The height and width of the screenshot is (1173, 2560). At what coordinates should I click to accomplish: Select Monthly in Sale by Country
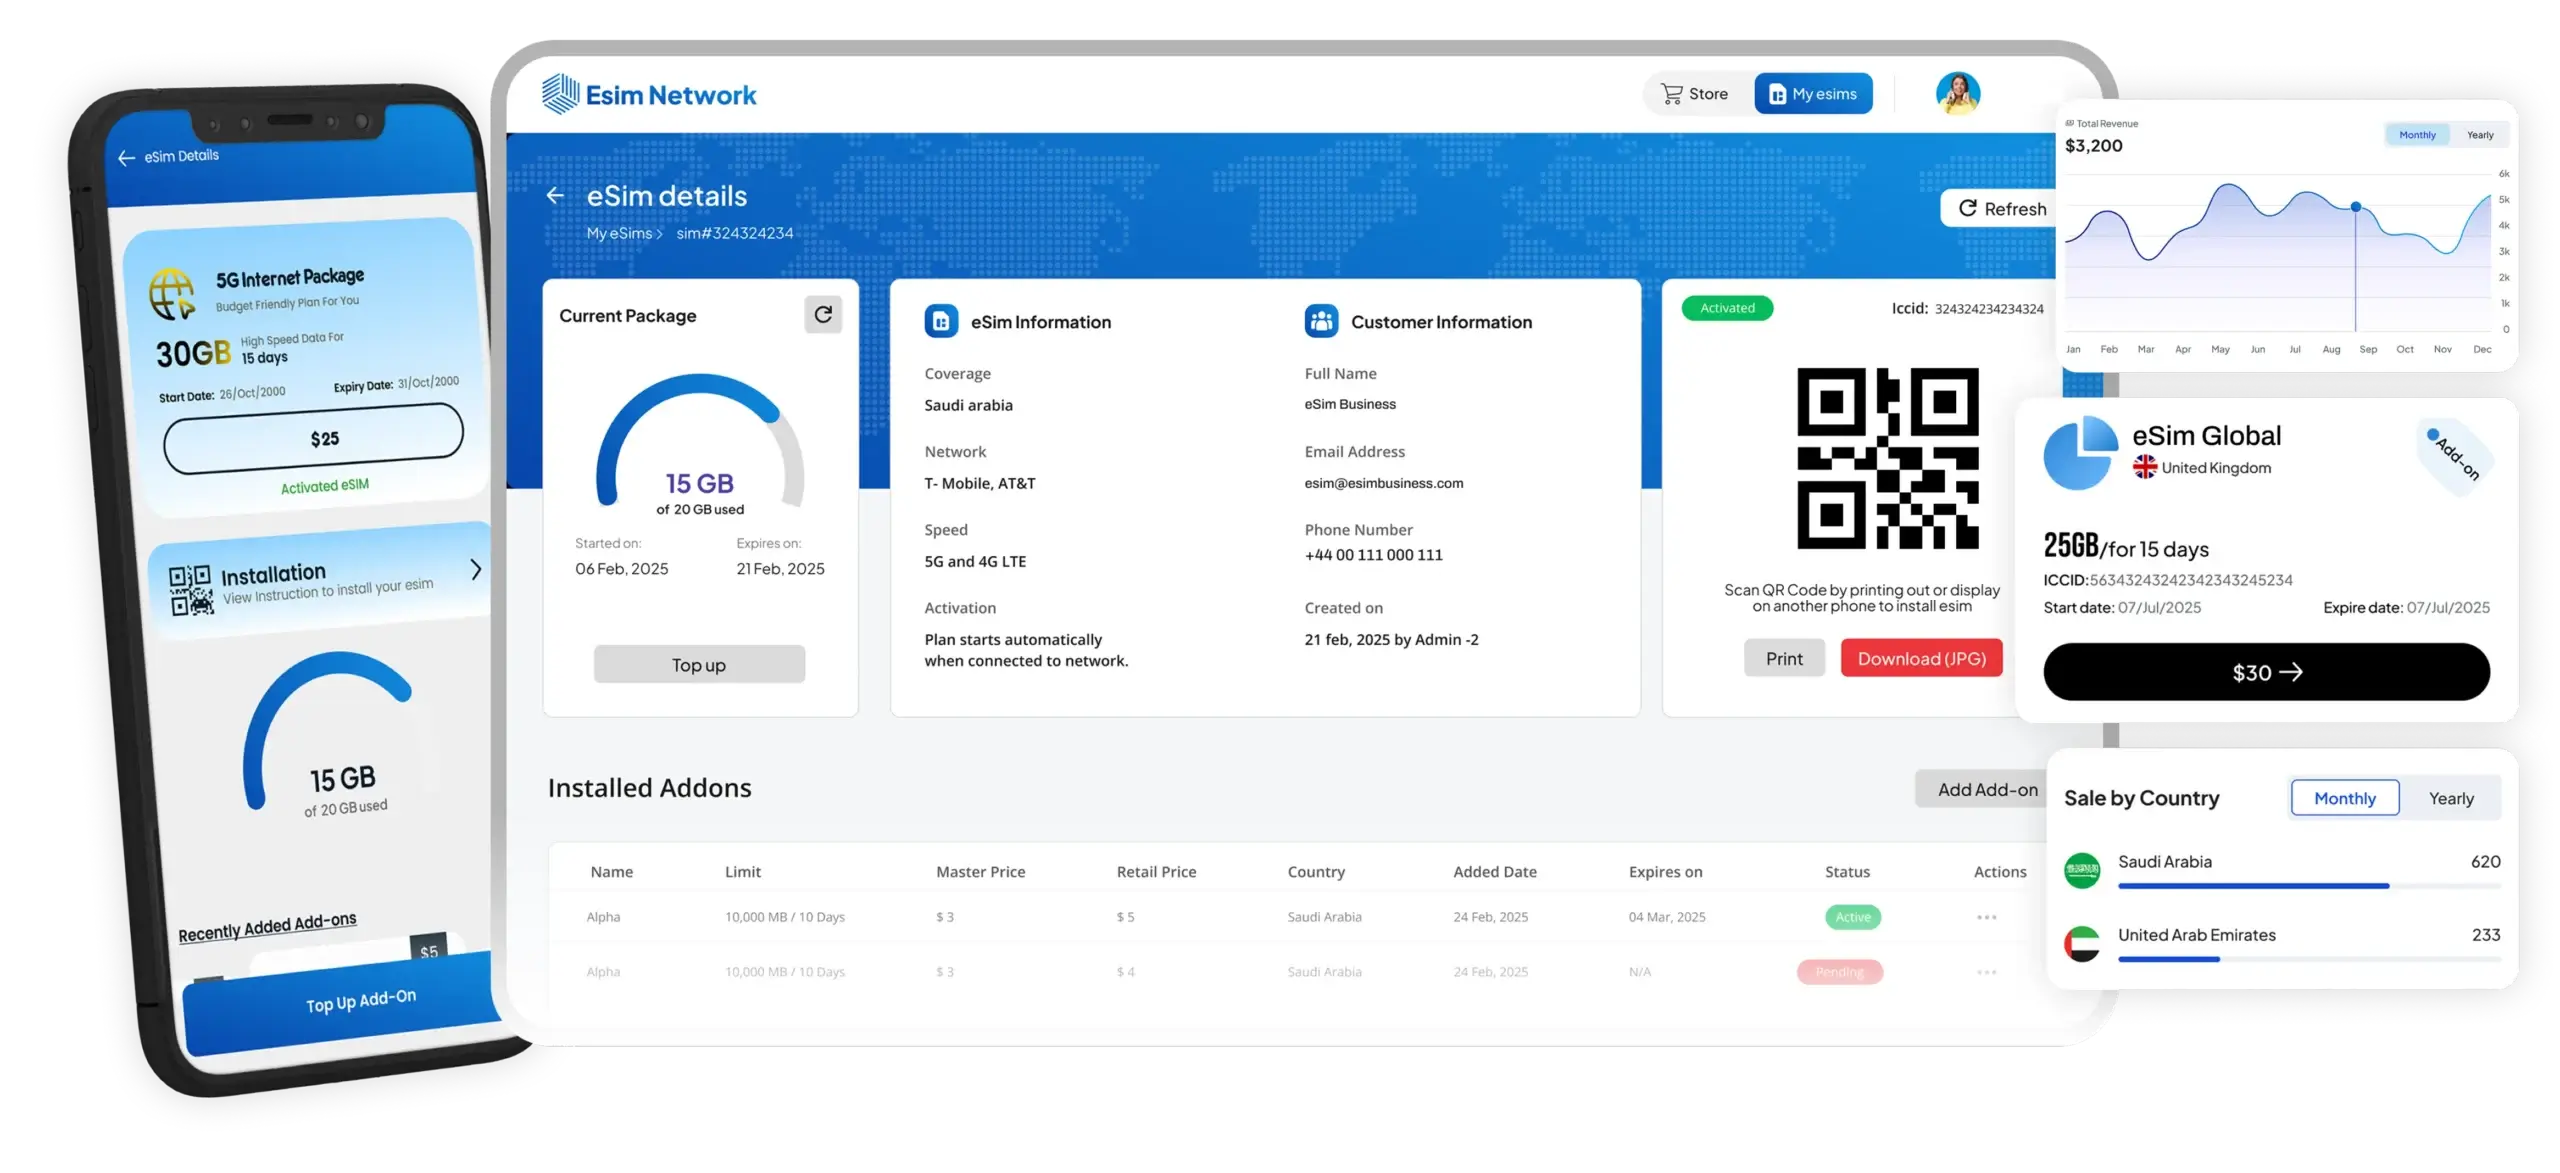coord(2344,798)
